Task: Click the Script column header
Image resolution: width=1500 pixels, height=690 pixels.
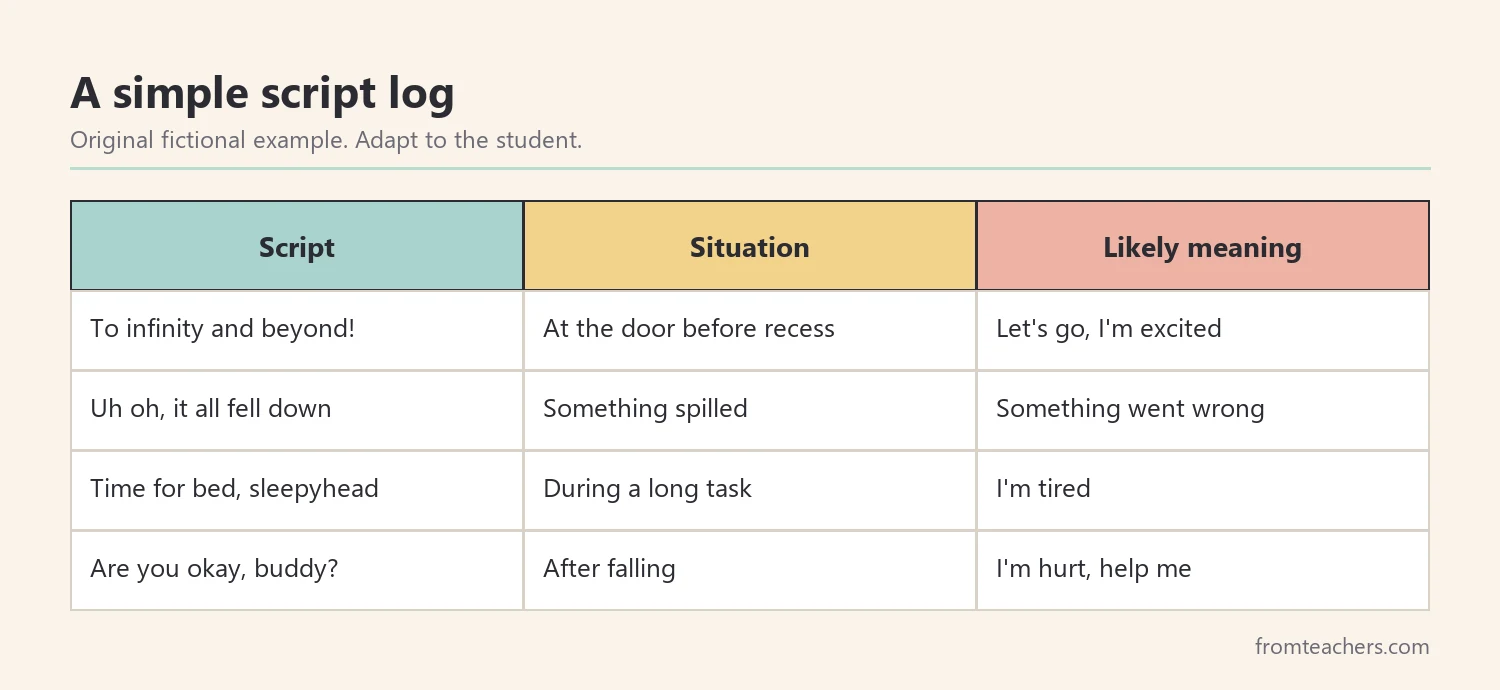Action: (x=297, y=246)
